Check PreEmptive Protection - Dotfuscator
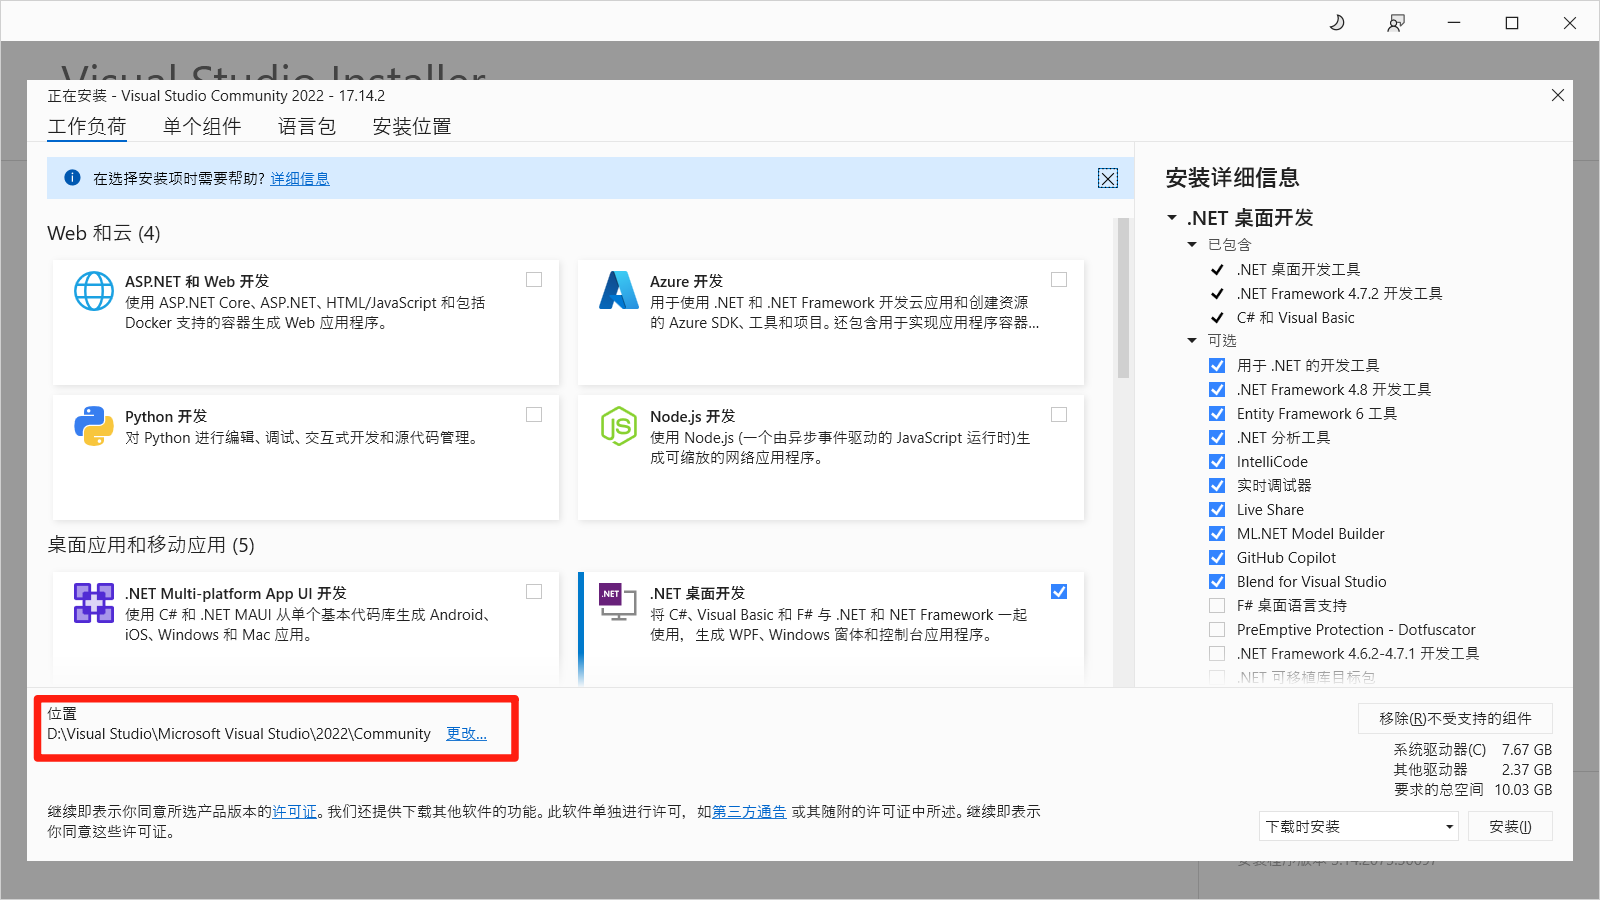1600x900 pixels. 1217,630
